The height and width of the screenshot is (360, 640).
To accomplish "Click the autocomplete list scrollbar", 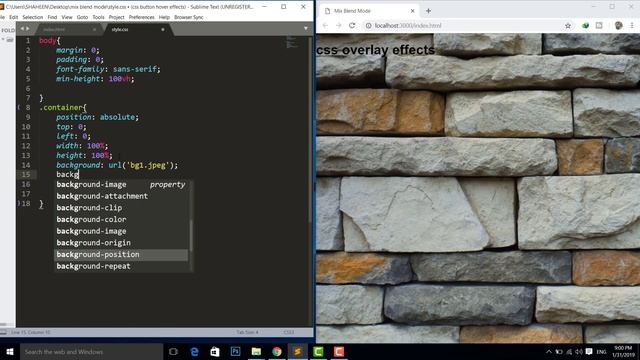I will tap(191, 236).
